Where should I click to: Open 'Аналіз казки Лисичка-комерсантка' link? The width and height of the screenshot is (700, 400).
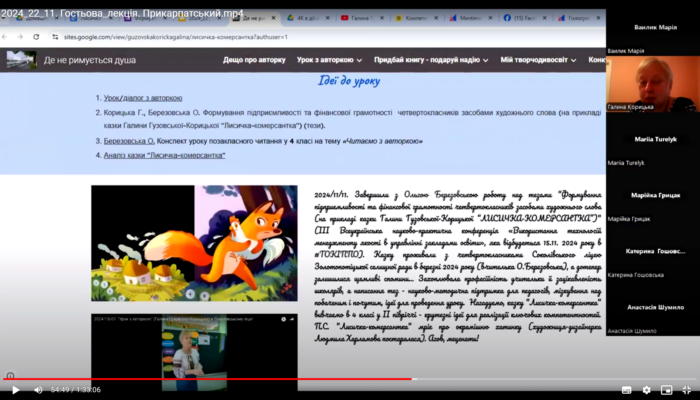165,155
